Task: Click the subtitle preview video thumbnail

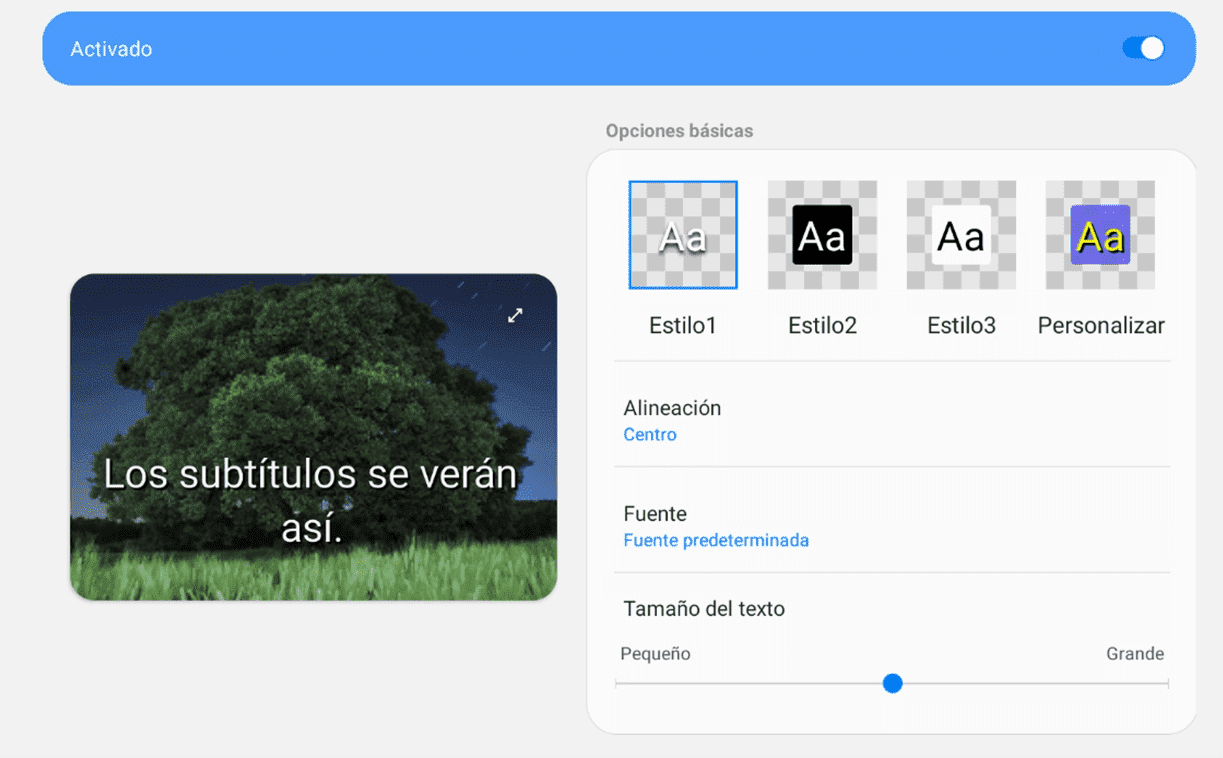Action: [312, 437]
